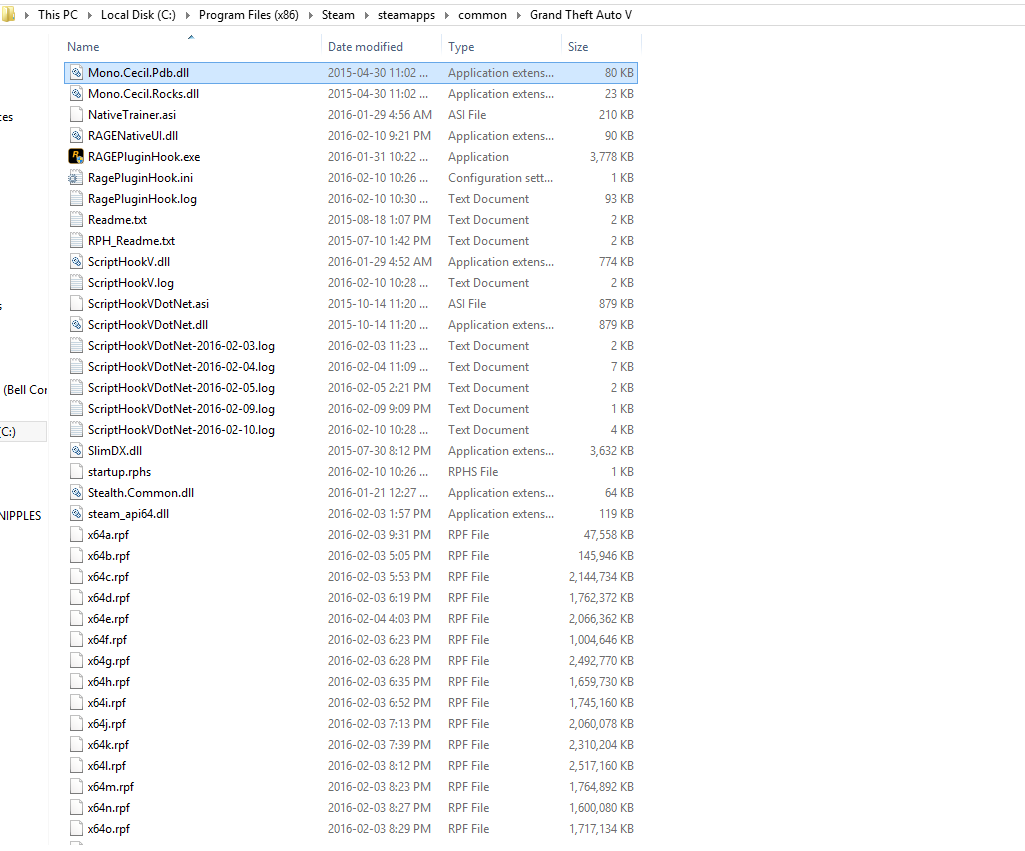Screen dimensions: 1025x851
Task: Sort files by Type column header
Action: pyautogui.click(x=461, y=46)
